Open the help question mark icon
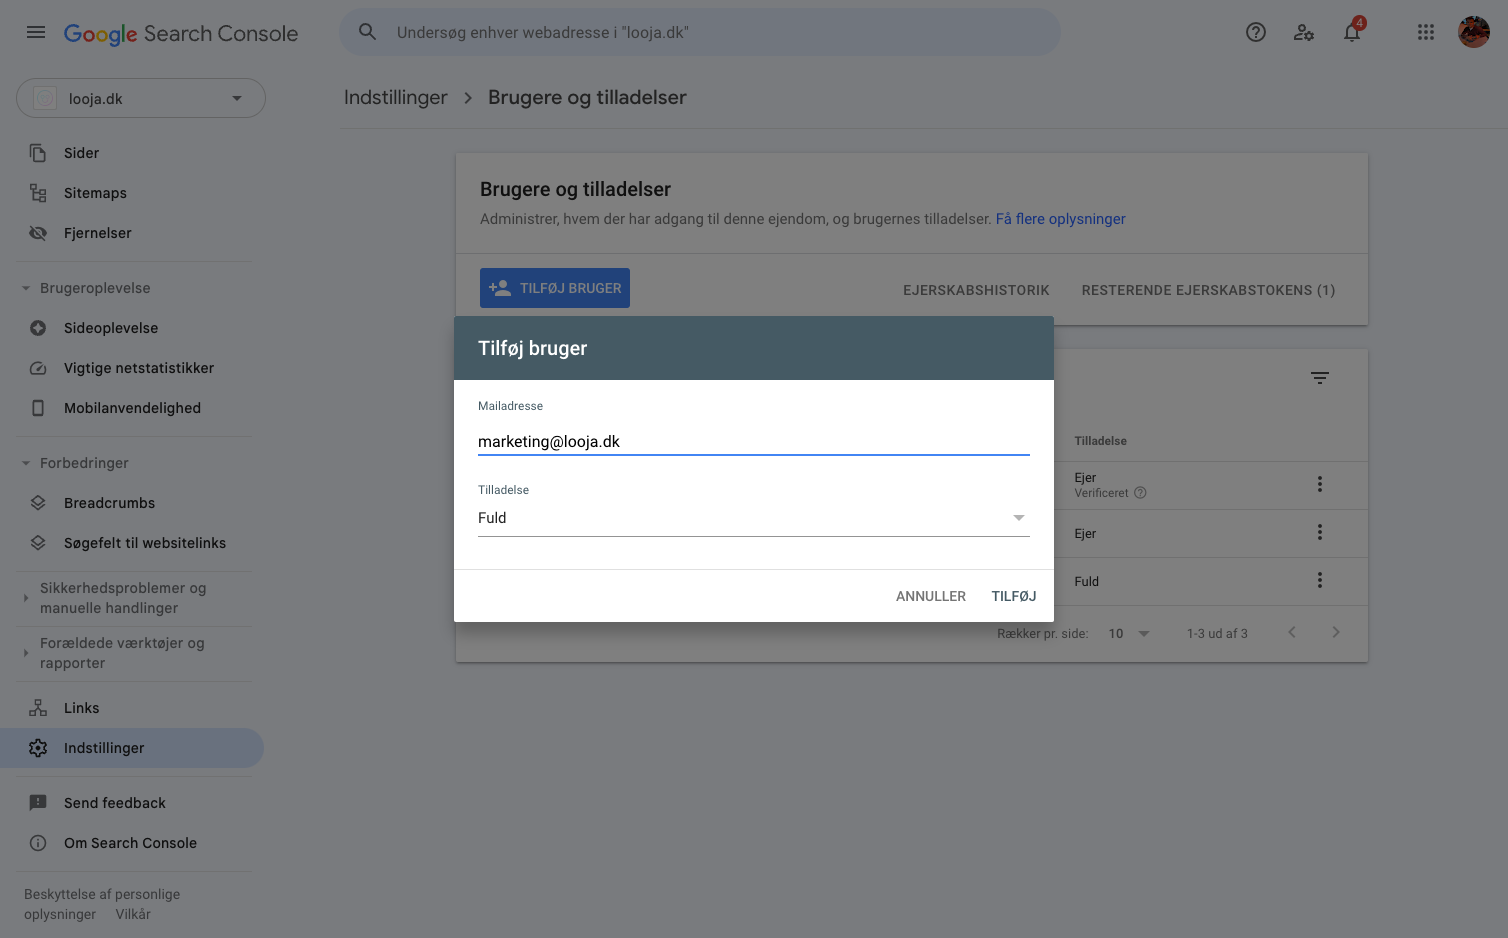This screenshot has width=1508, height=938. [x=1256, y=32]
